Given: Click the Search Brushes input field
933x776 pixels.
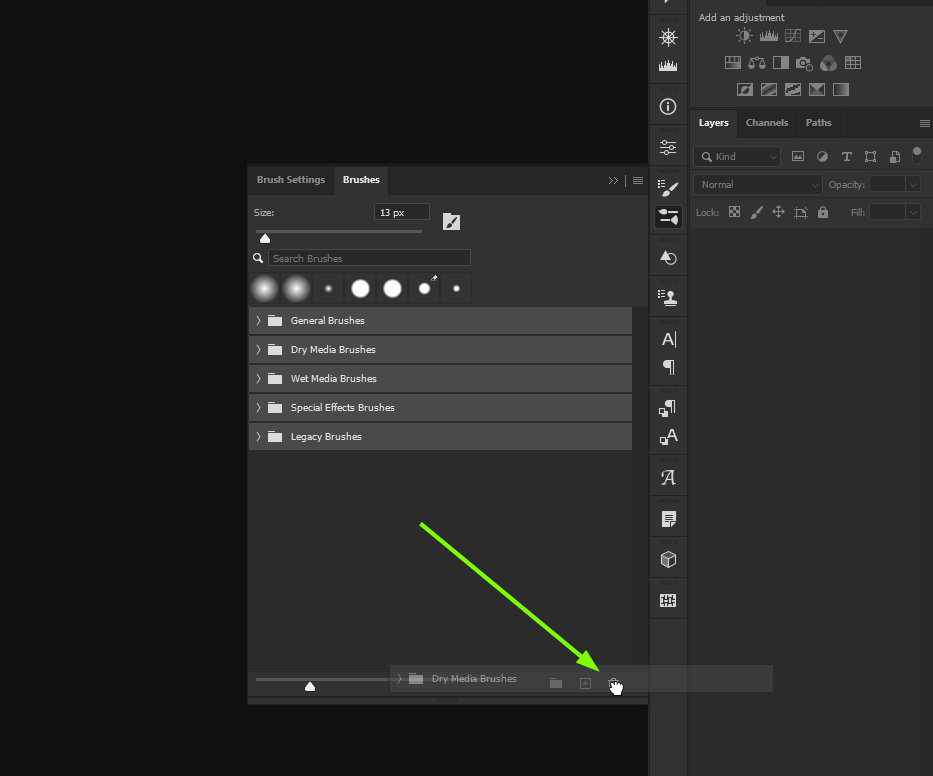Looking at the screenshot, I should [x=370, y=257].
